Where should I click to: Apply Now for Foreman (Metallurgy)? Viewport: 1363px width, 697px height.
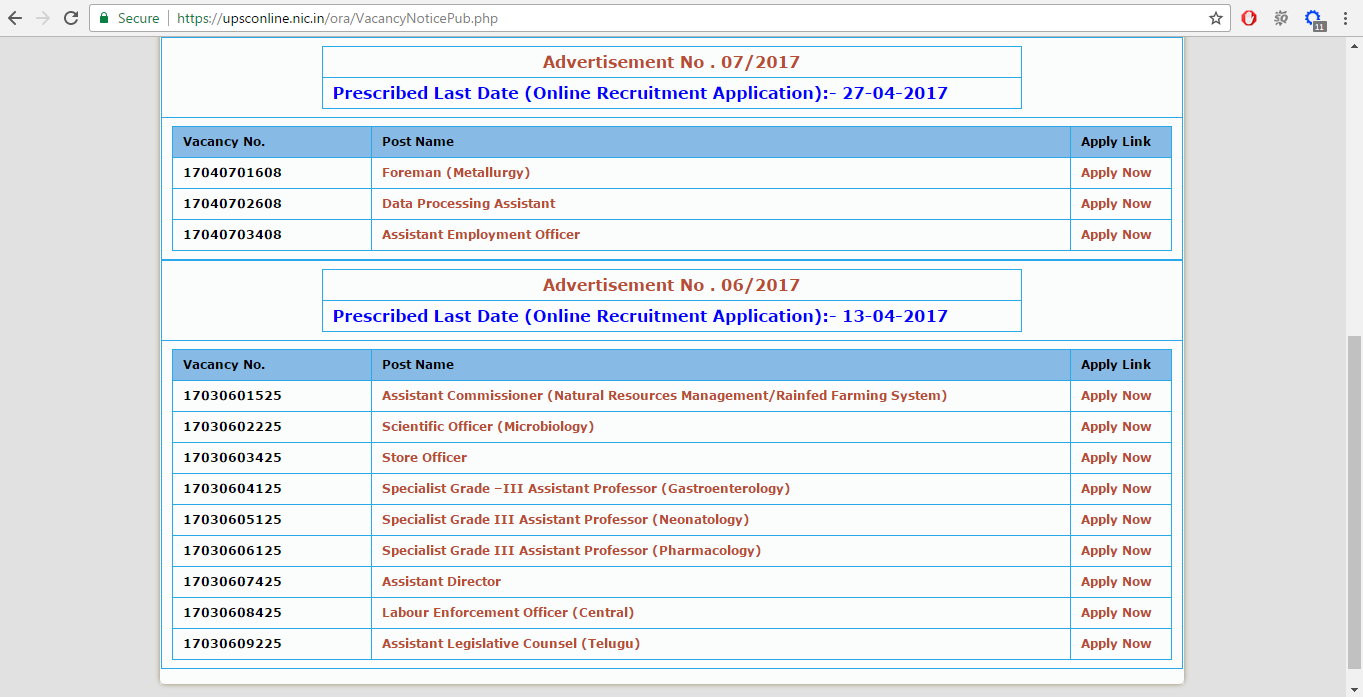click(x=1115, y=172)
